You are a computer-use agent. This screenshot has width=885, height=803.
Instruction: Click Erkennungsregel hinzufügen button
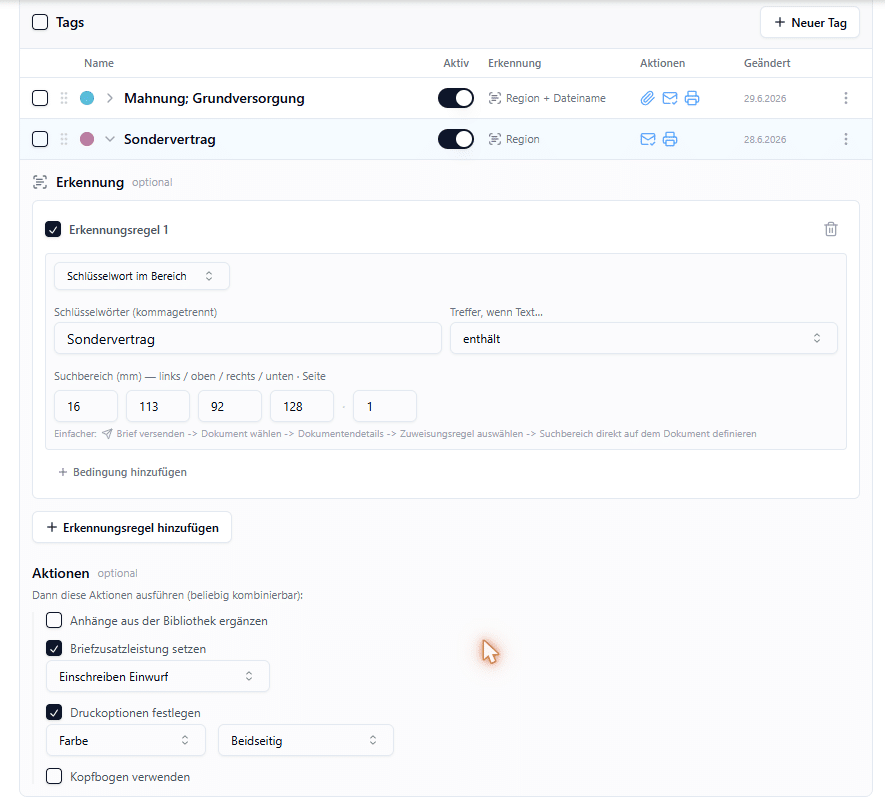click(132, 528)
